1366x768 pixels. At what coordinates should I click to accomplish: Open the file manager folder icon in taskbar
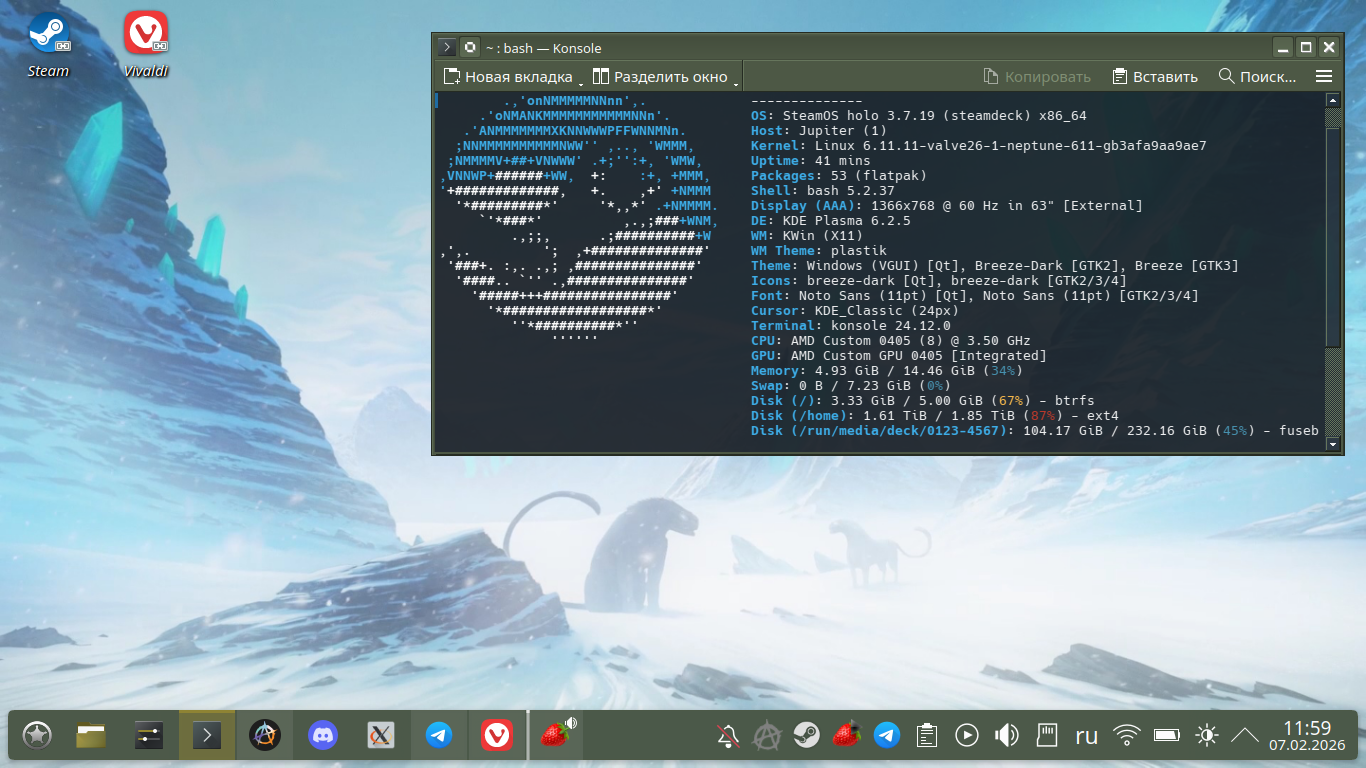(x=91, y=736)
